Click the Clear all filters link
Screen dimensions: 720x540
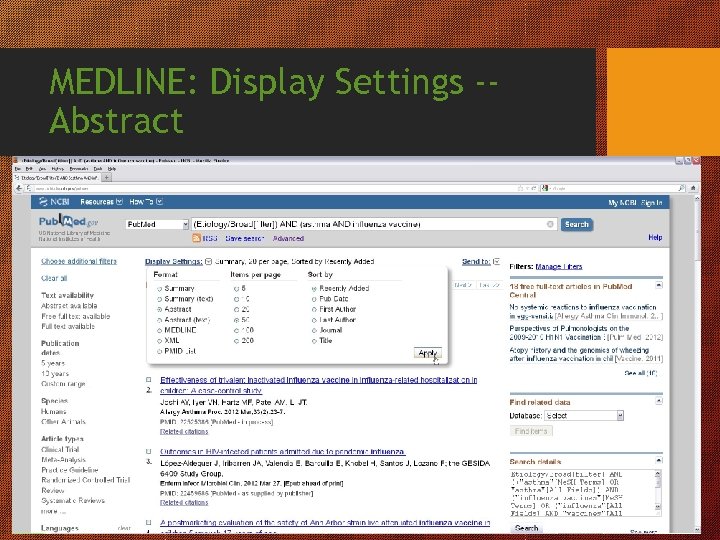tap(54, 278)
